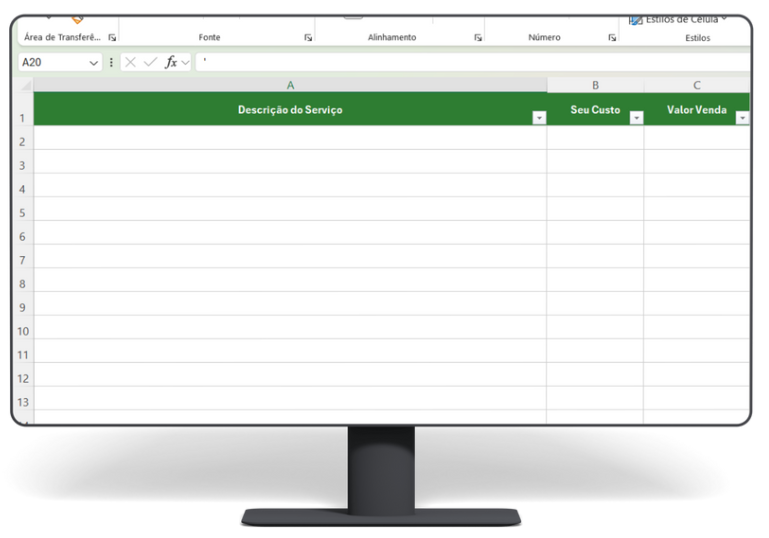Open Estilos de Célula menu
The height and width of the screenshot is (538, 769).
(x=678, y=19)
